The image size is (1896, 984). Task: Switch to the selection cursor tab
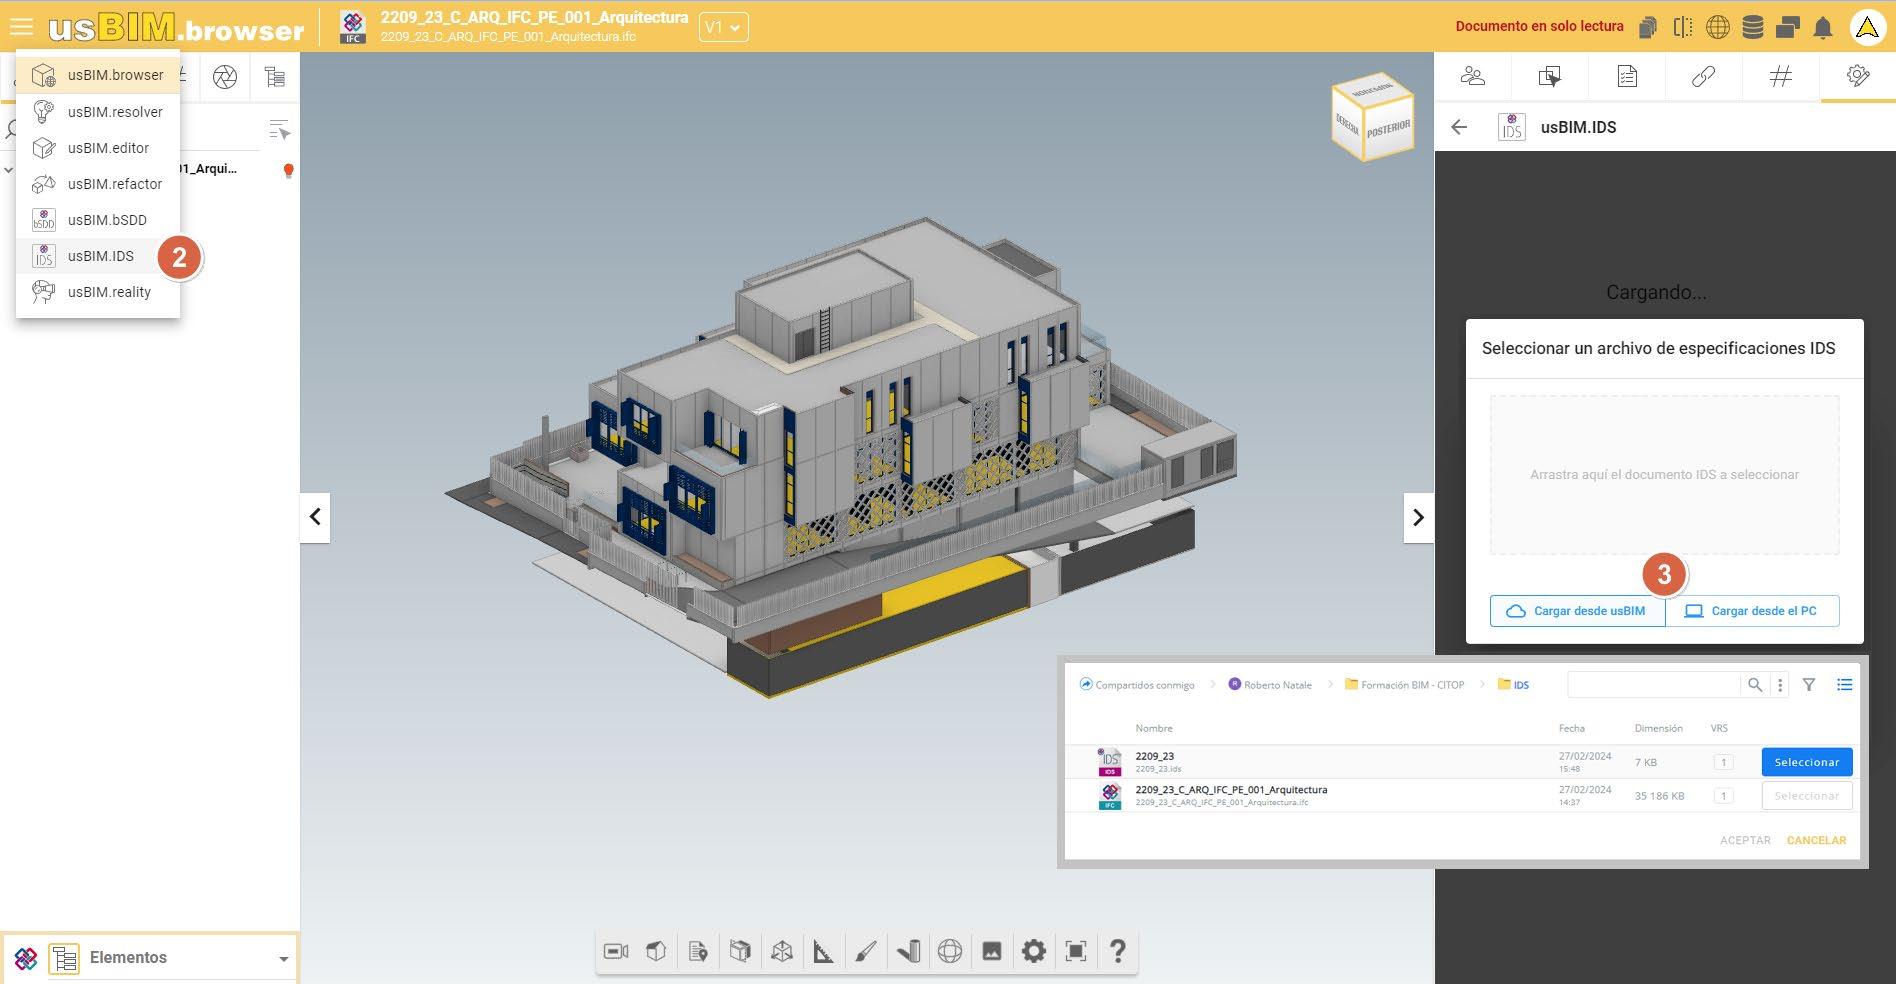(1549, 76)
